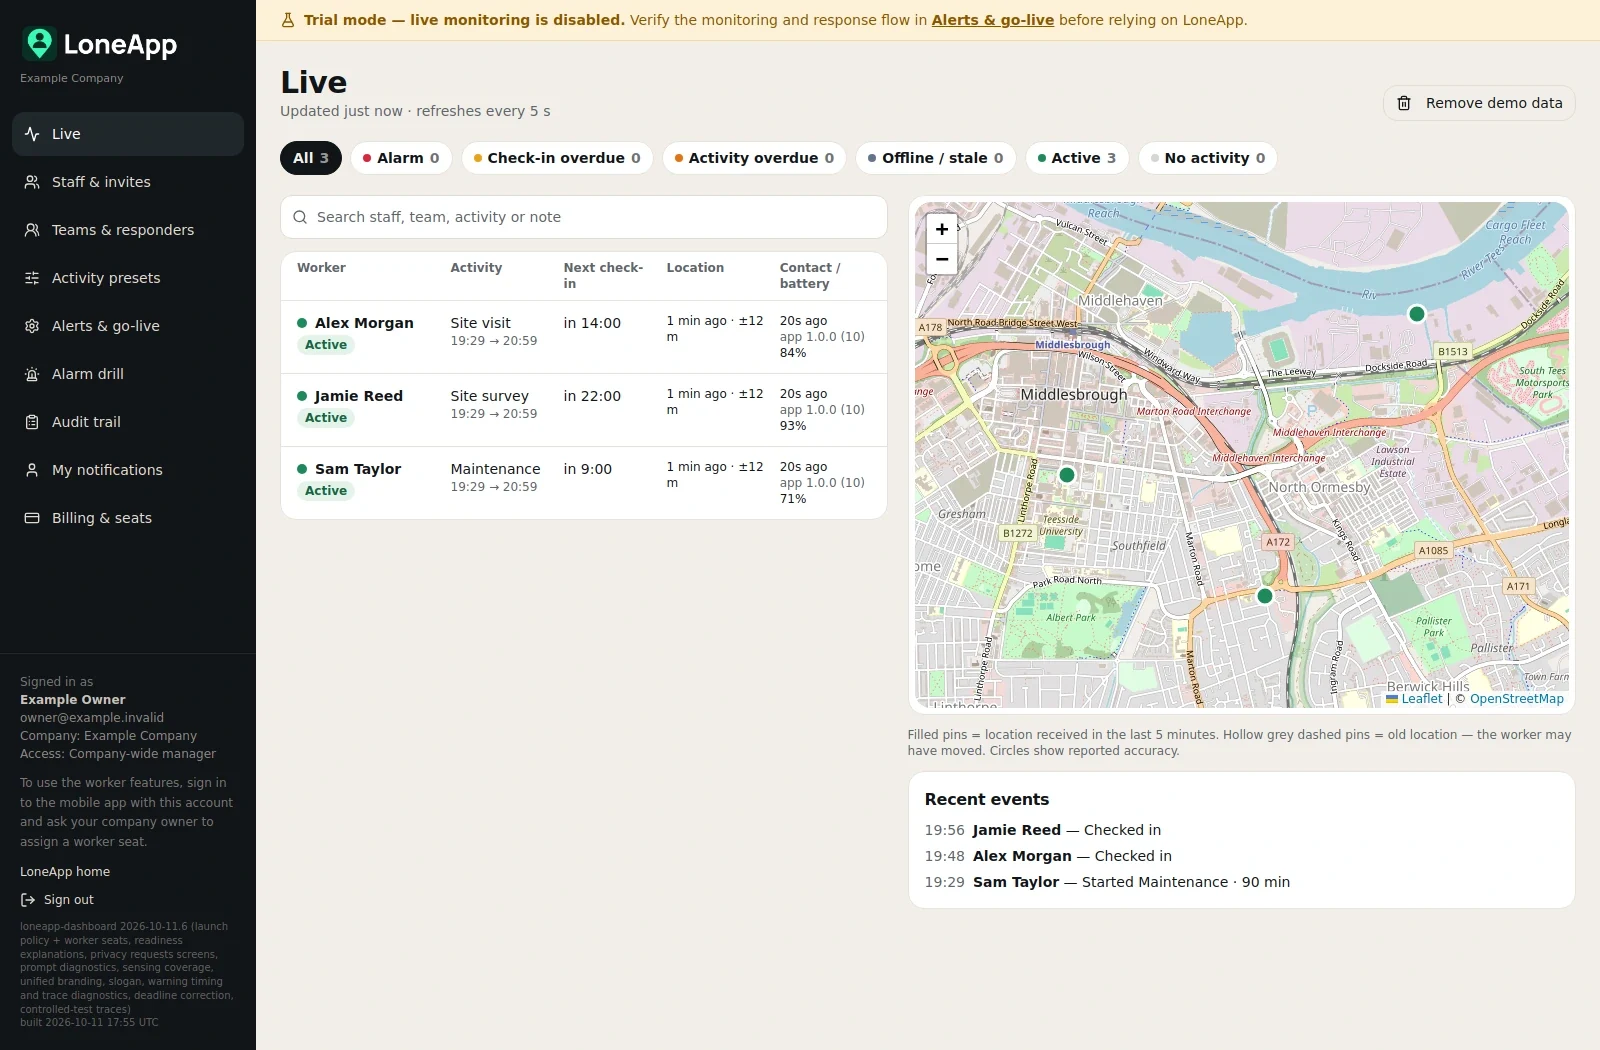Click the map pin near Cargo Fleet
Viewport: 1600px width, 1050px height.
[x=1417, y=314]
